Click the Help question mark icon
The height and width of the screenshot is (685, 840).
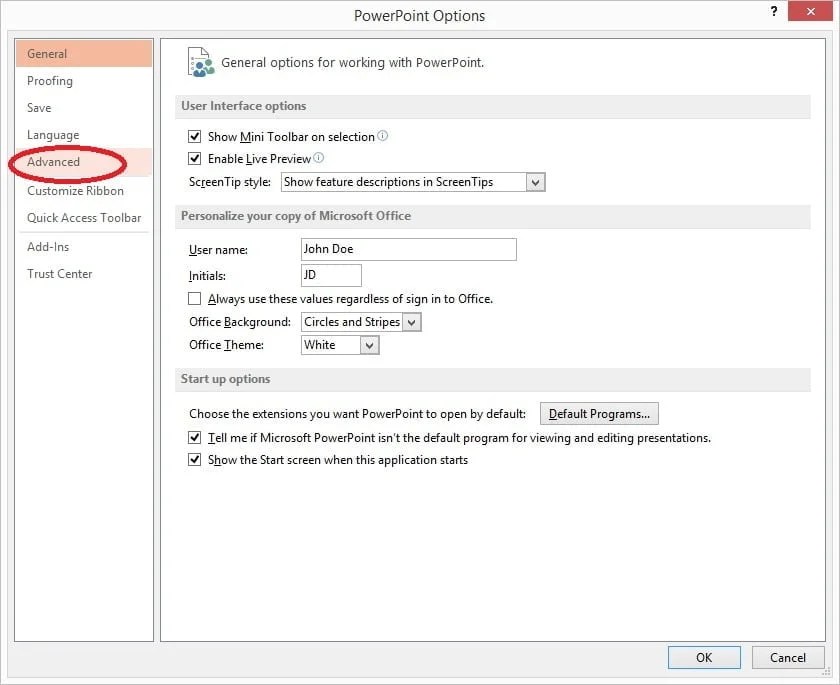pos(774,11)
